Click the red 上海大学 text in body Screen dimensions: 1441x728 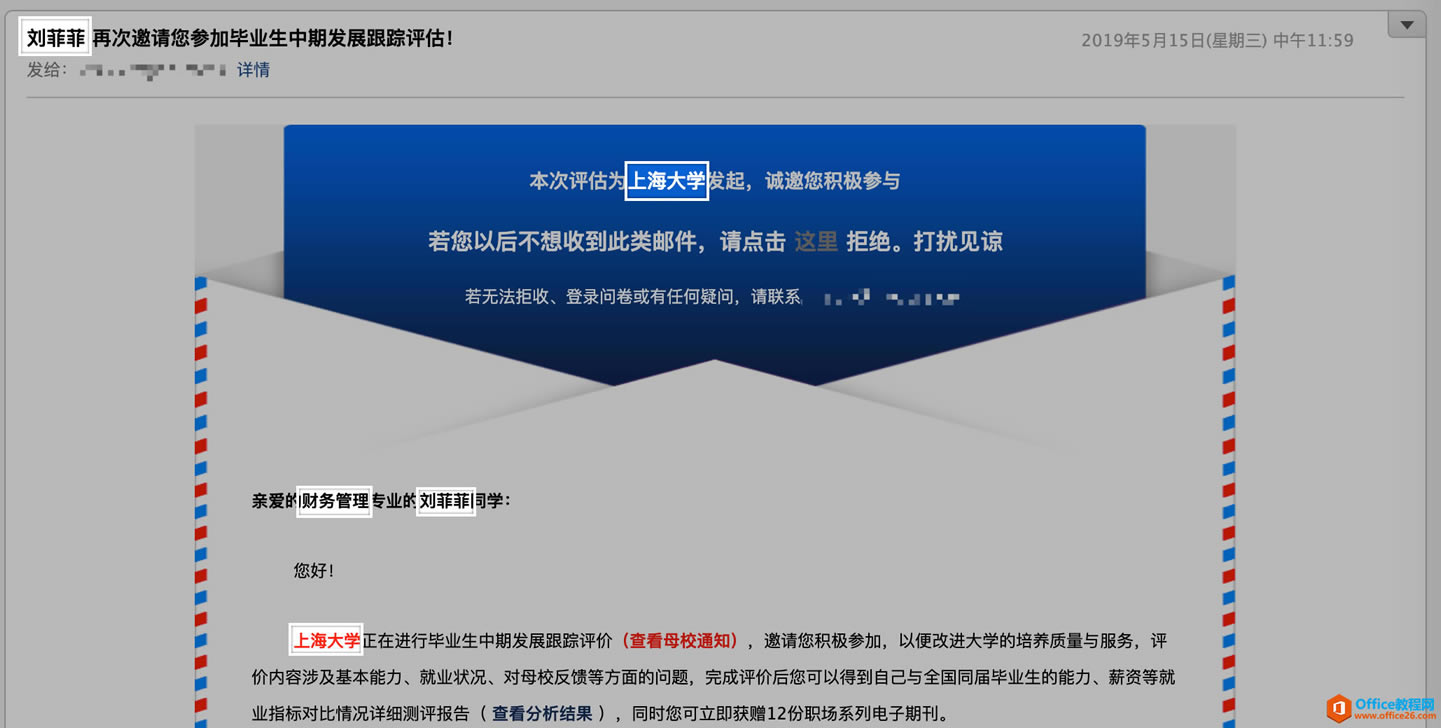pos(326,641)
